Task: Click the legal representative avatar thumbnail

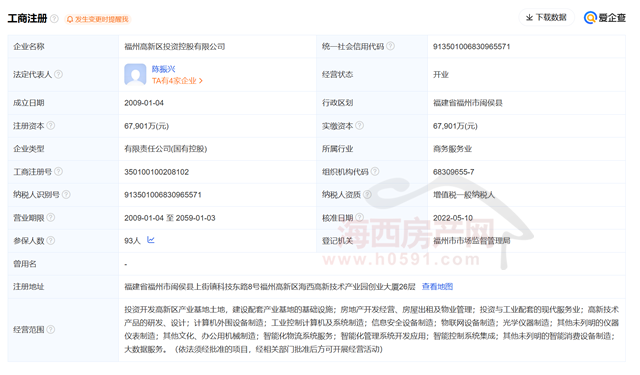Action: point(135,74)
